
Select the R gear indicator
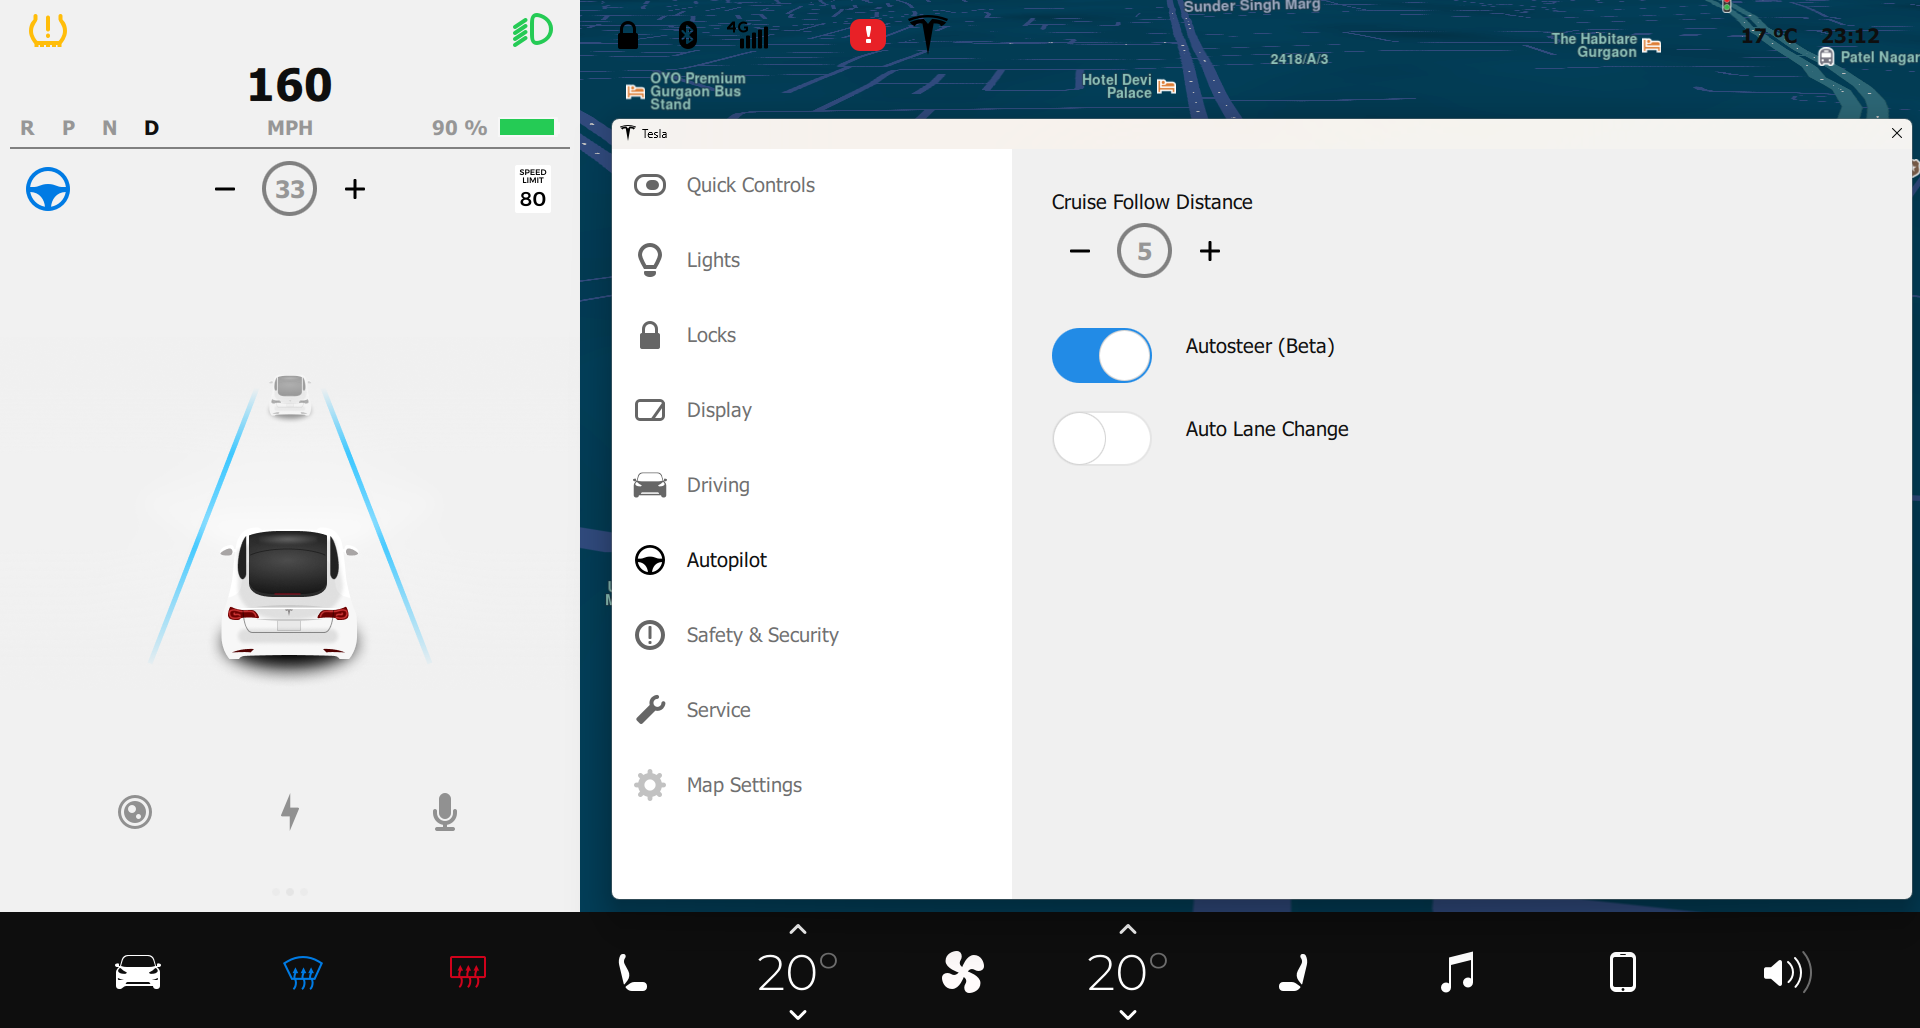tap(27, 128)
